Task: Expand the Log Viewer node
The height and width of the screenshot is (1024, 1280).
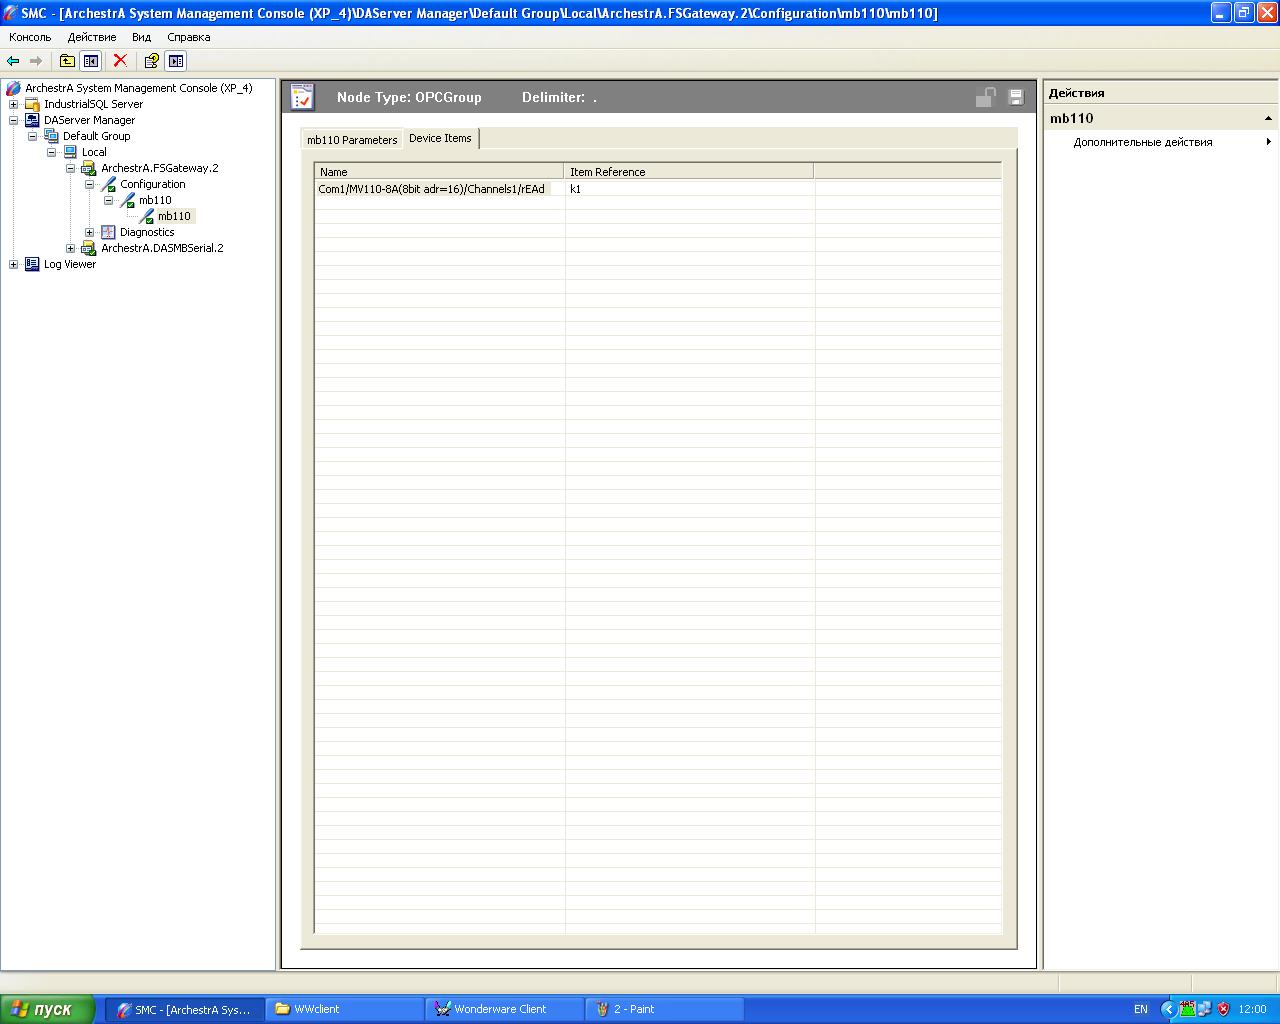Action: 14,264
